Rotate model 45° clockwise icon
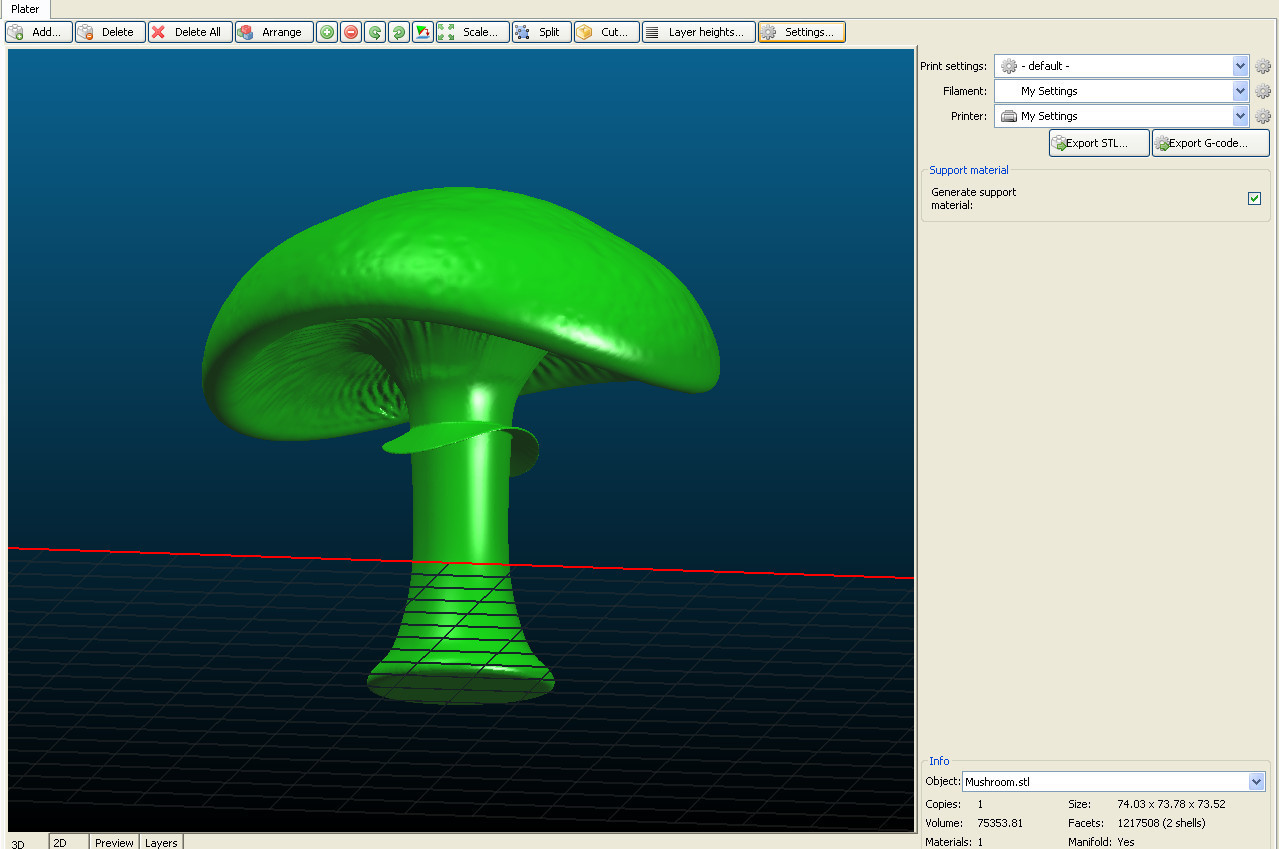Viewport: 1279px width, 849px height. 399,32
